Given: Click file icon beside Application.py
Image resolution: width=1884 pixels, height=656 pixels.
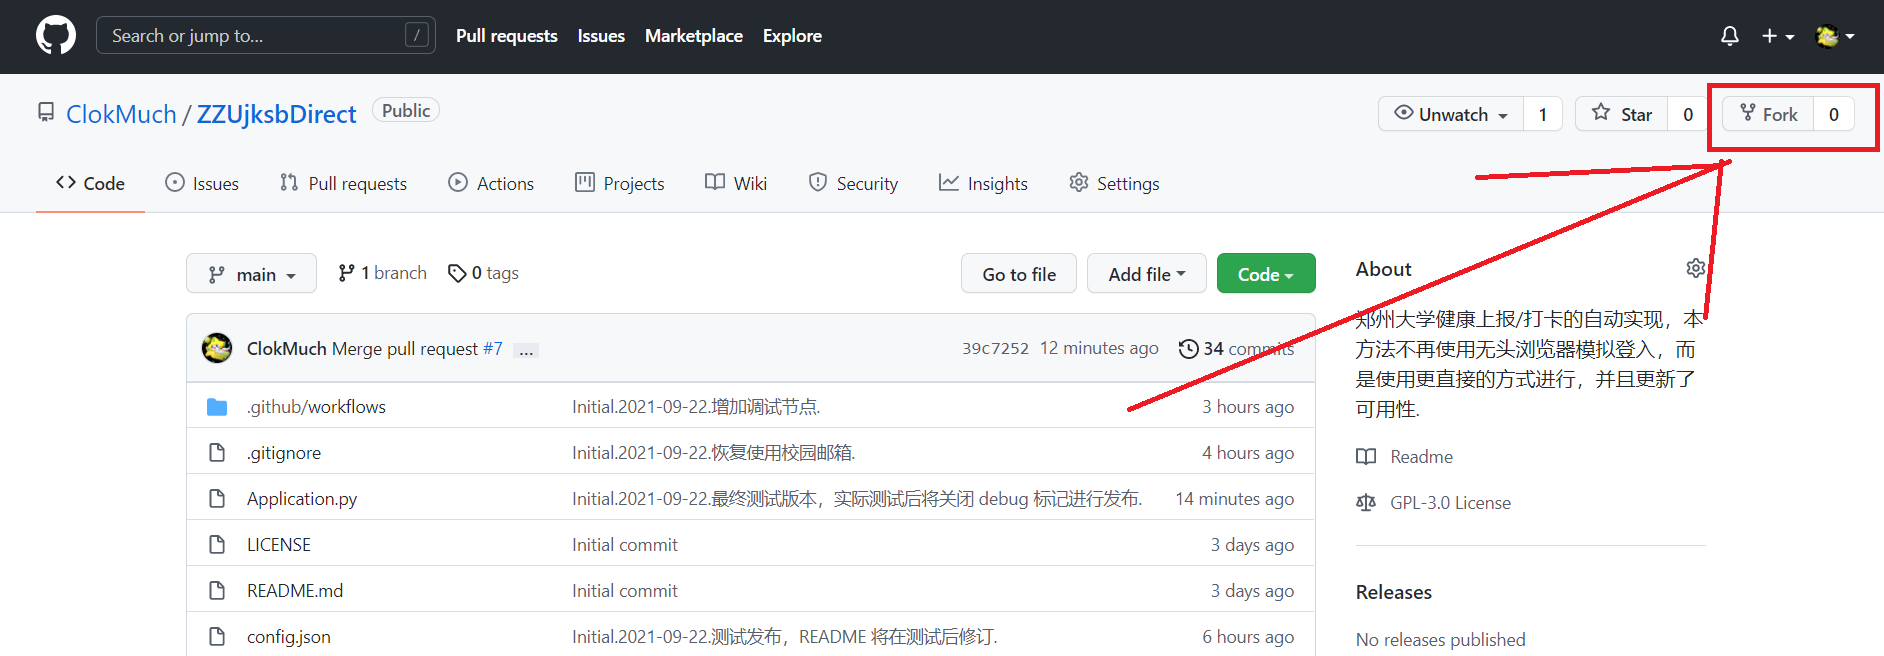Looking at the screenshot, I should (217, 498).
